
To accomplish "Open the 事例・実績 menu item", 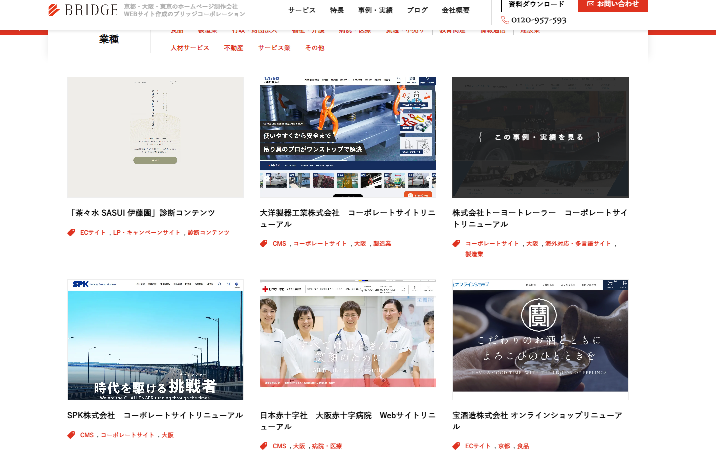I will coord(375,10).
